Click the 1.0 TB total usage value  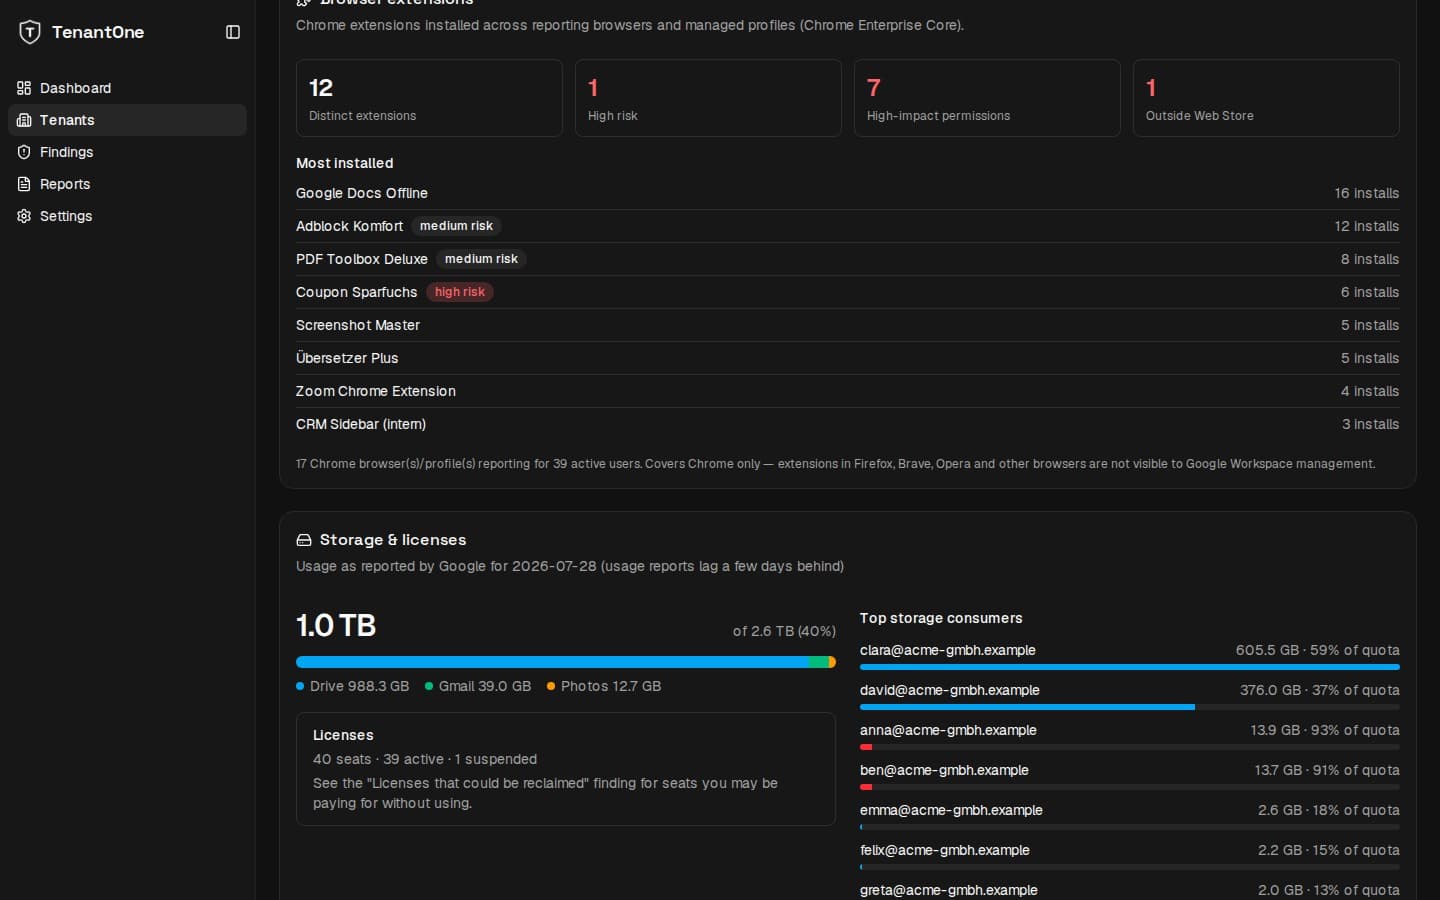click(336, 626)
